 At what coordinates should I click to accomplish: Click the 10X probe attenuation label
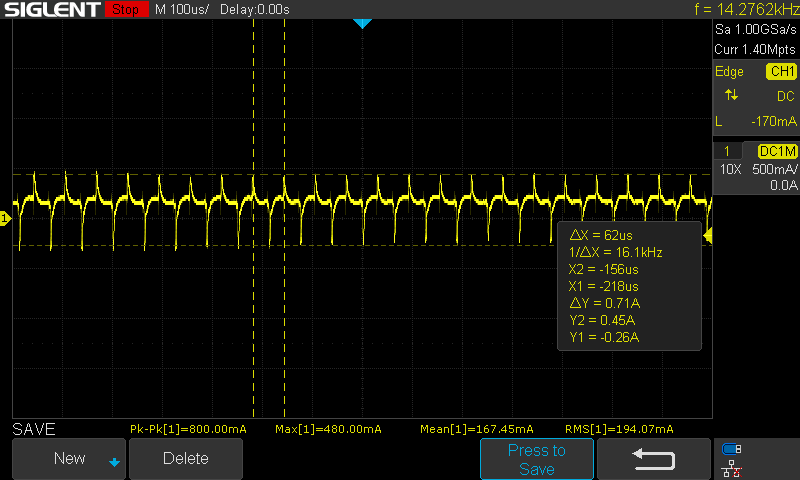tap(730, 169)
